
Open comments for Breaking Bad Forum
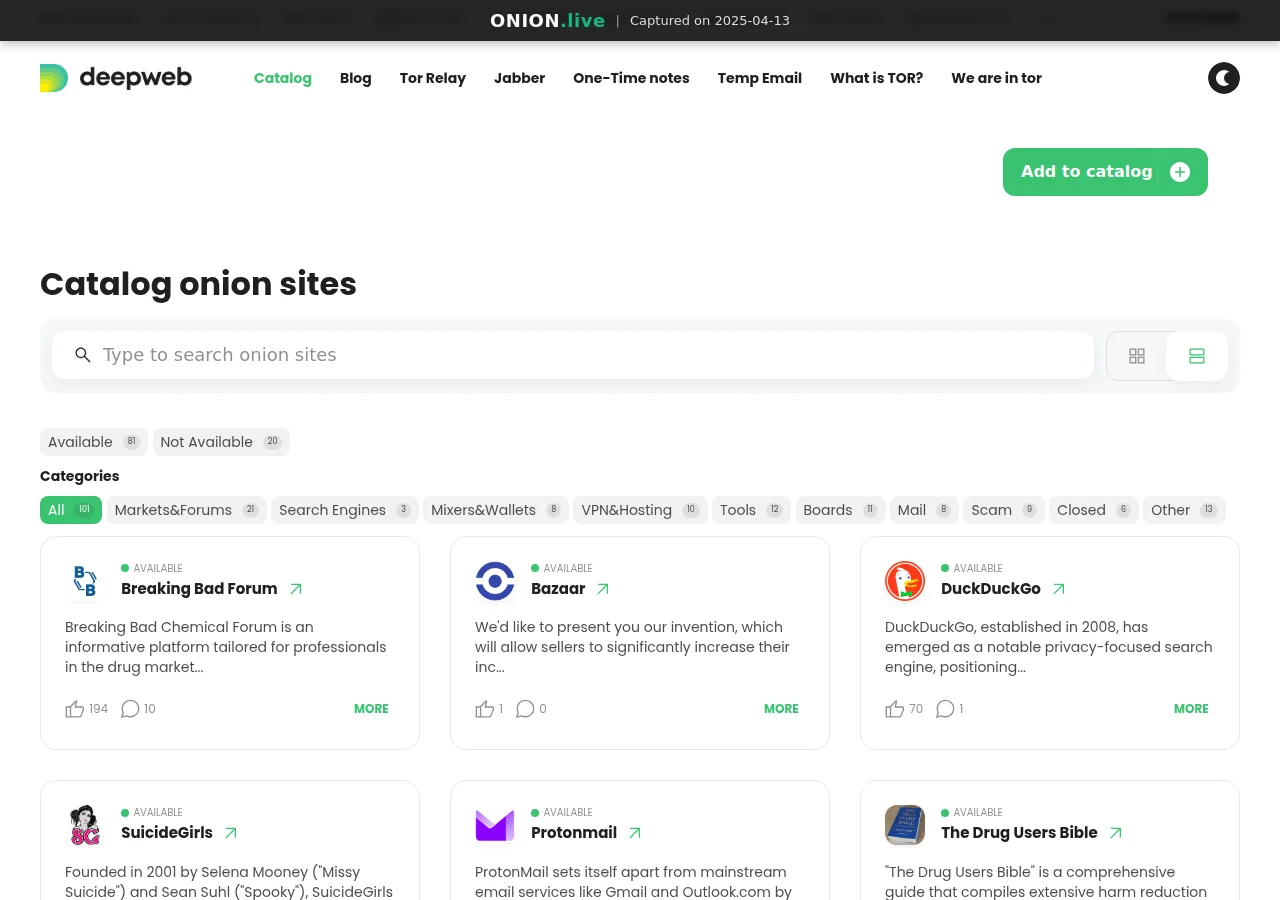pos(130,709)
